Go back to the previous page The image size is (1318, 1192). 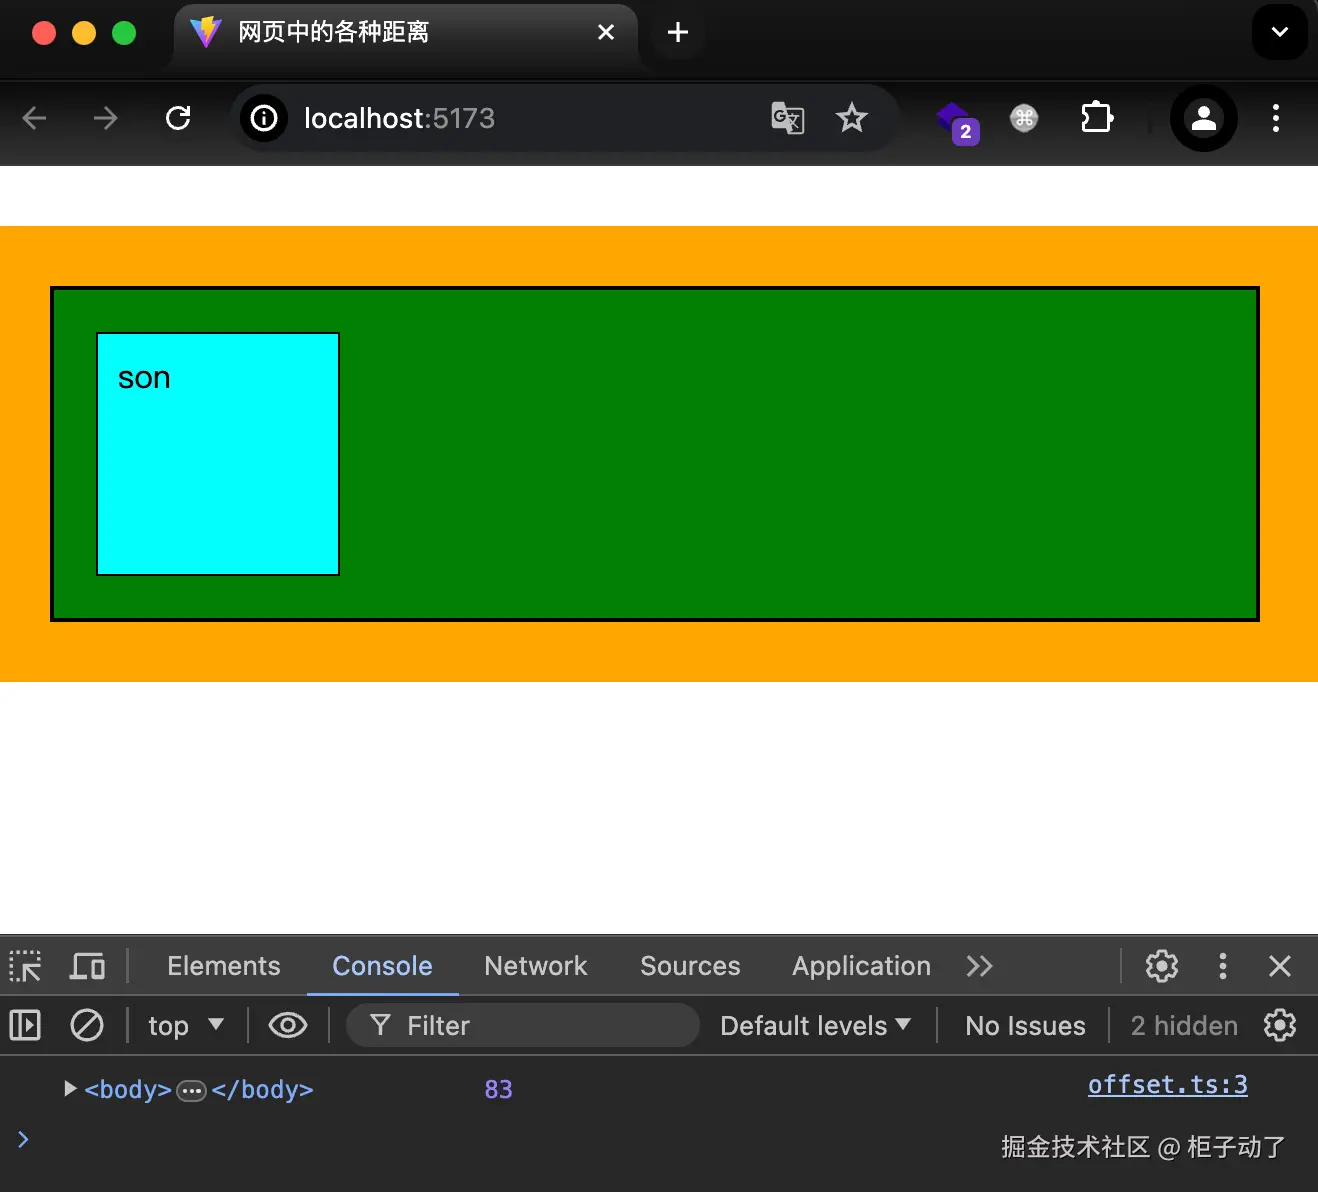35,118
